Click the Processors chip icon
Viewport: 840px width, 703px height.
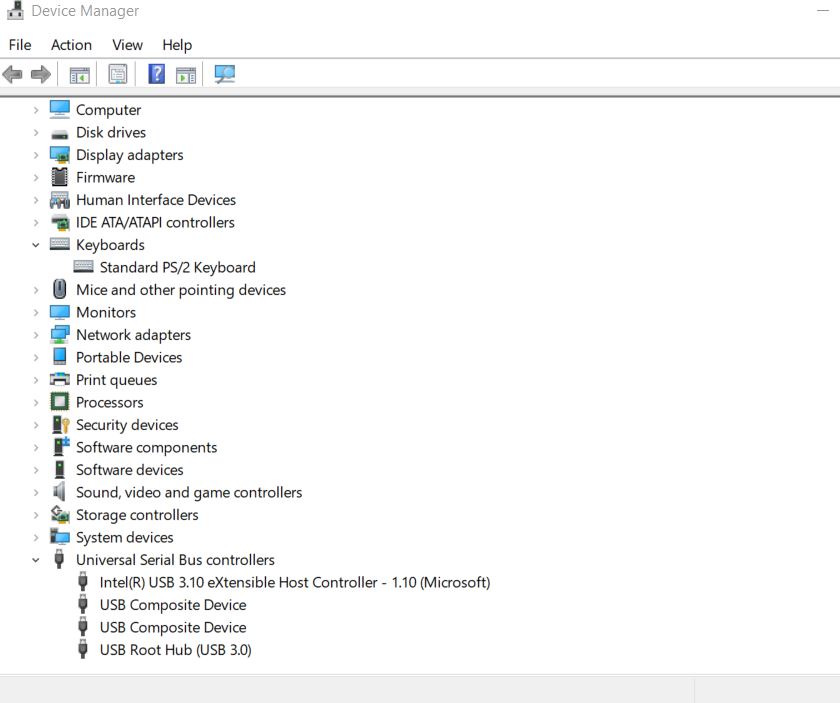[59, 402]
